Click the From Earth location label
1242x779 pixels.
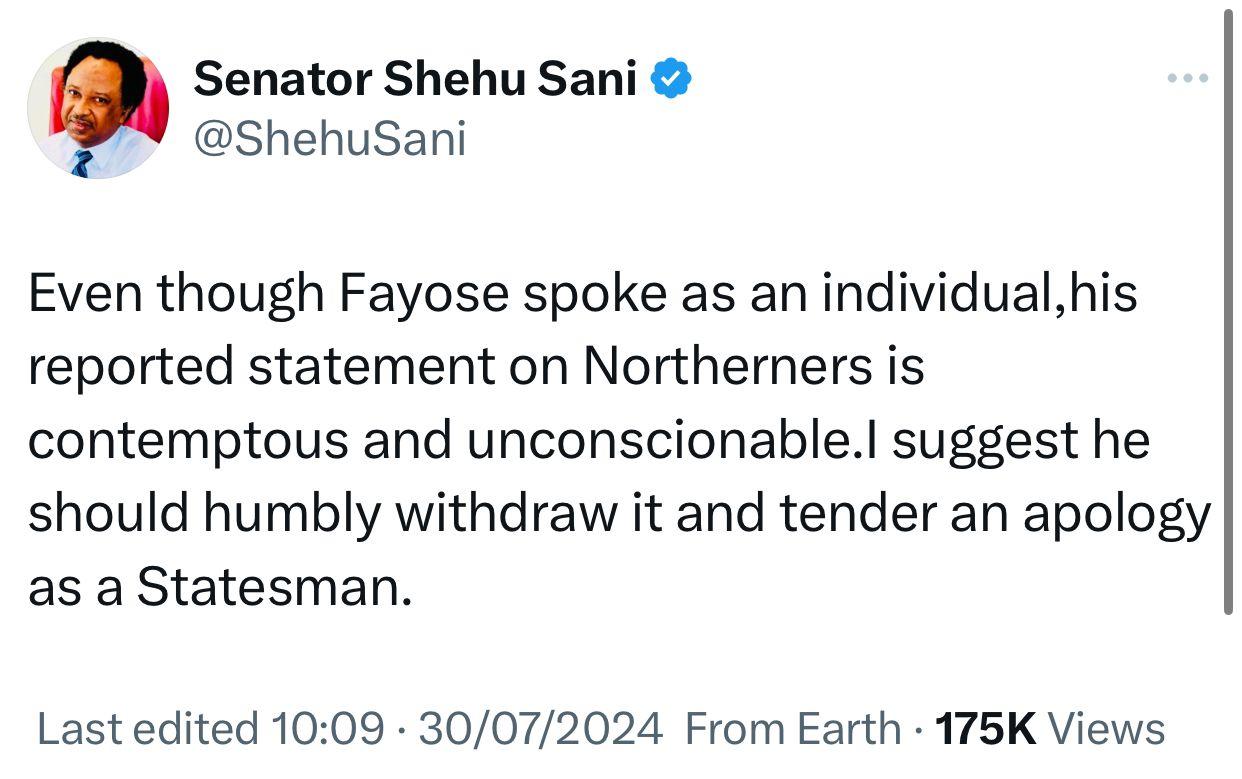(792, 729)
